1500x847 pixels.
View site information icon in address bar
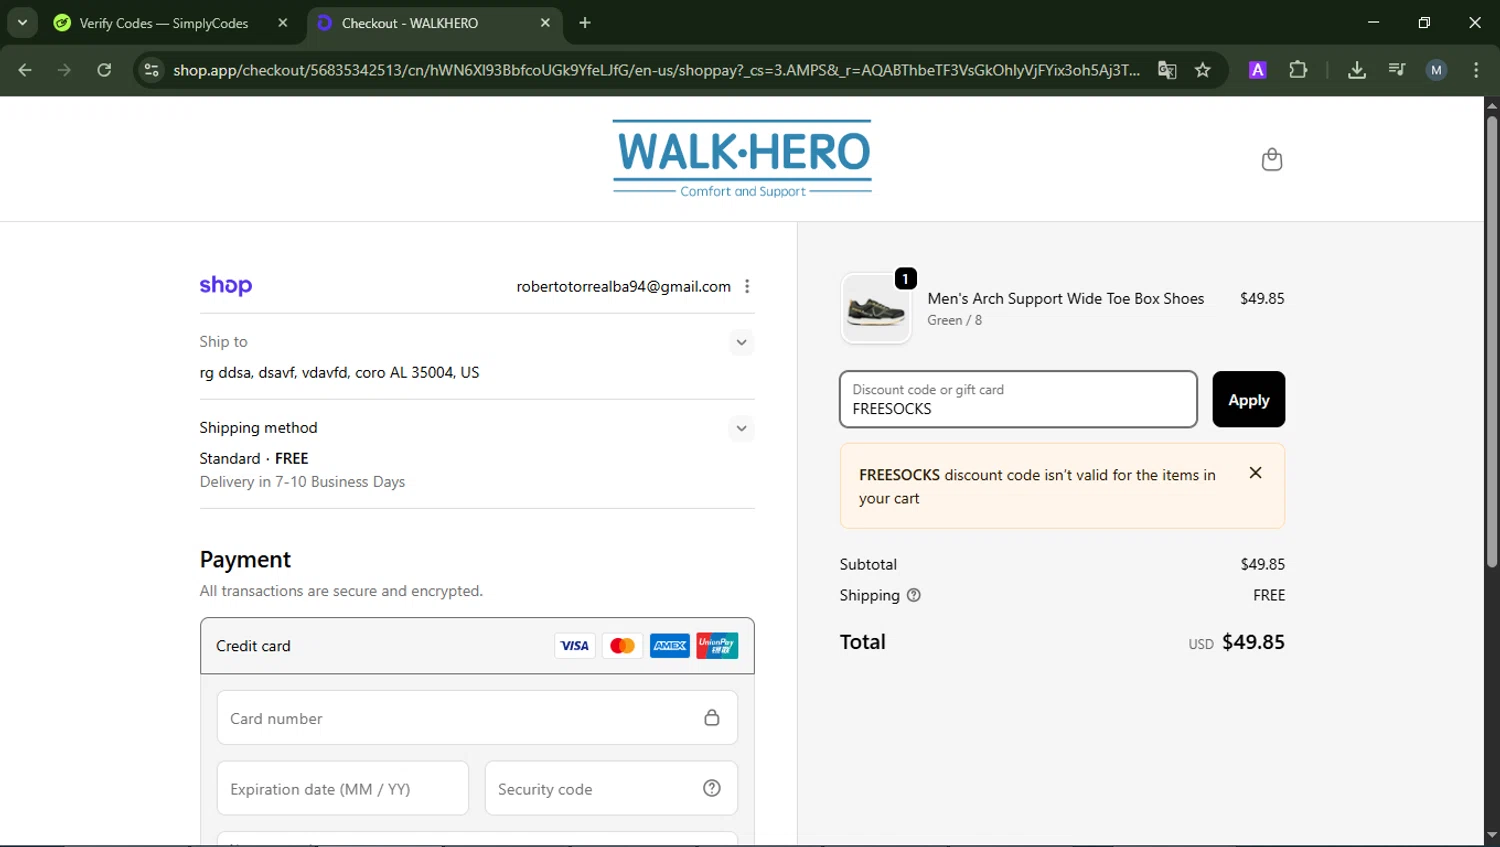click(151, 70)
